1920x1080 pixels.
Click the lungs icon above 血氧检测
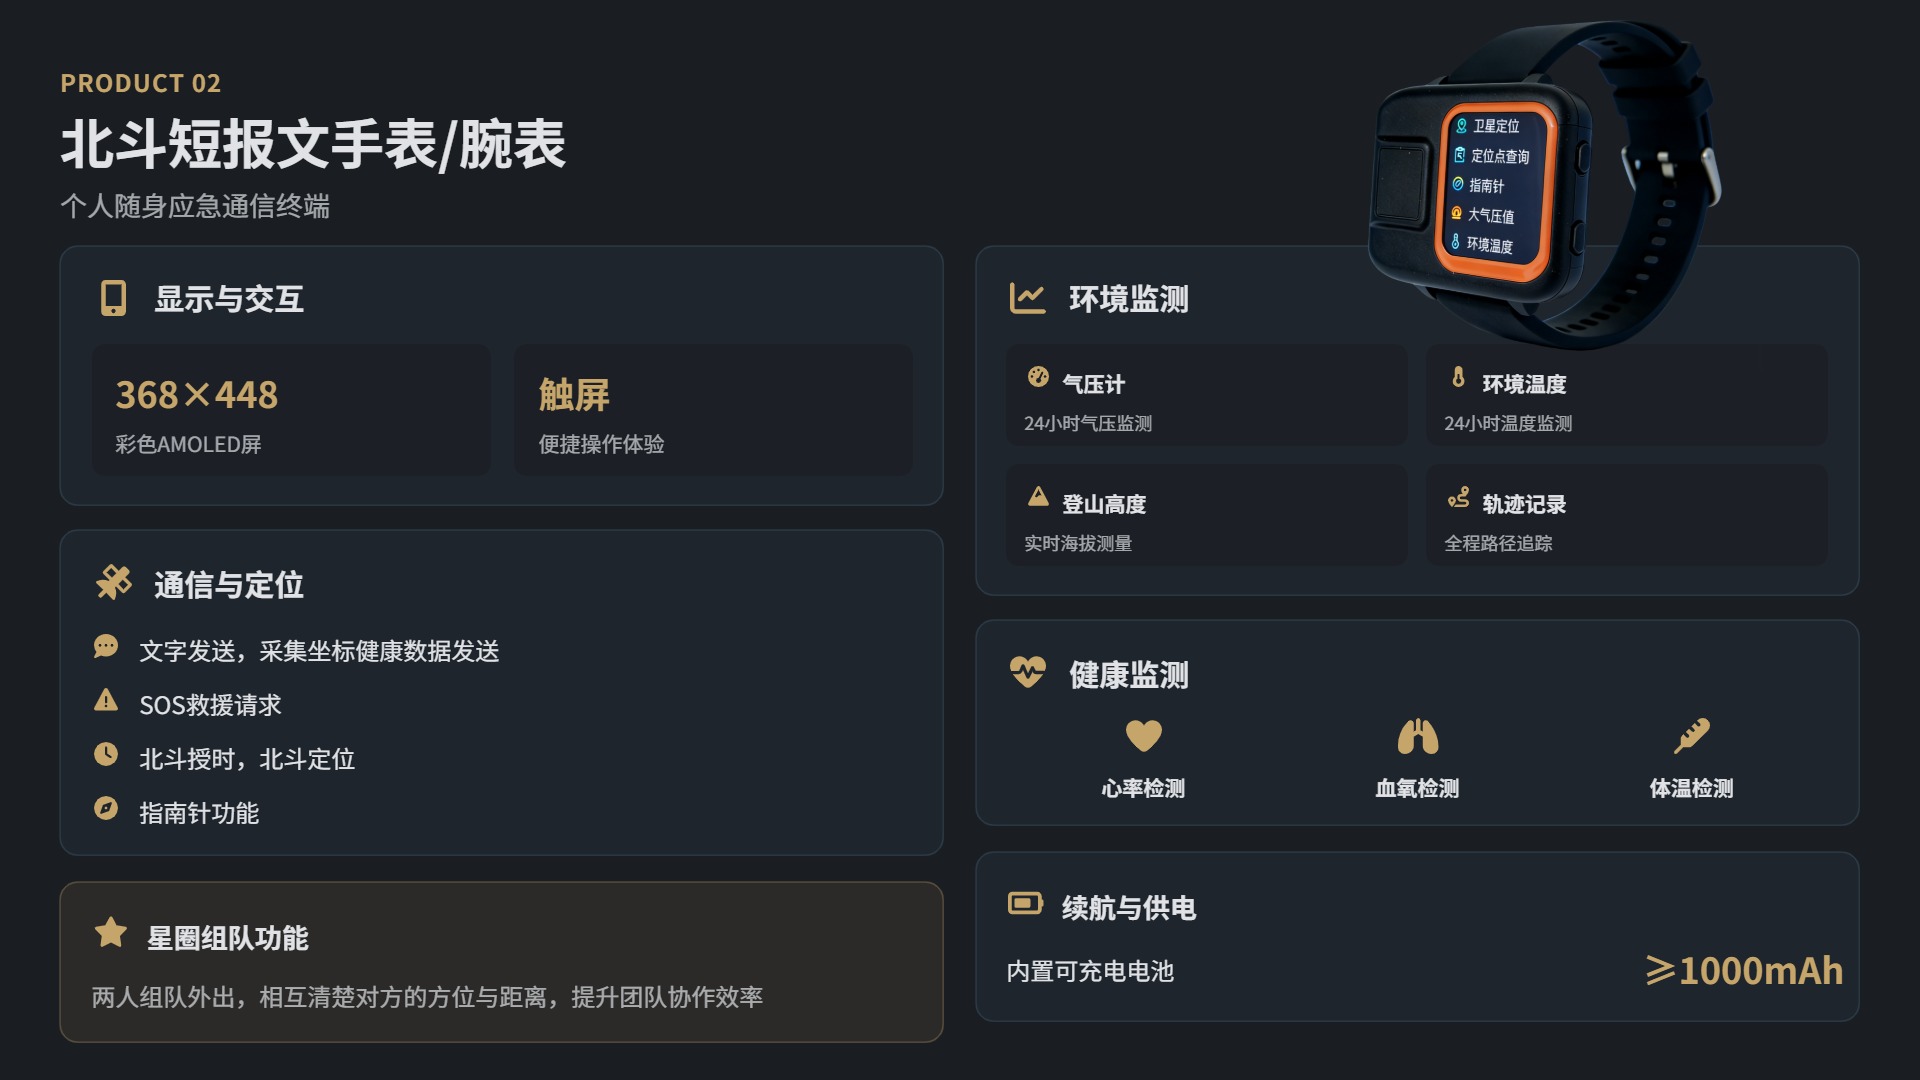coord(1417,737)
